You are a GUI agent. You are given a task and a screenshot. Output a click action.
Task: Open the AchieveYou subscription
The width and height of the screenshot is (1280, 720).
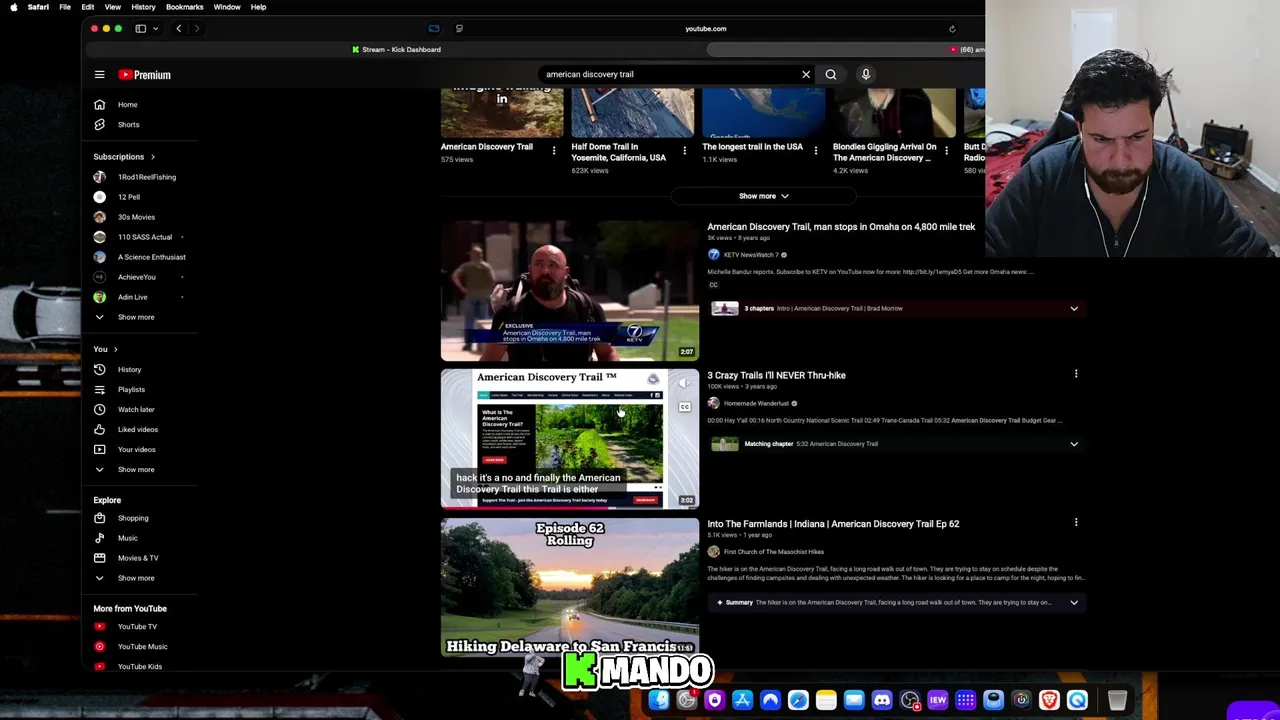(137, 277)
